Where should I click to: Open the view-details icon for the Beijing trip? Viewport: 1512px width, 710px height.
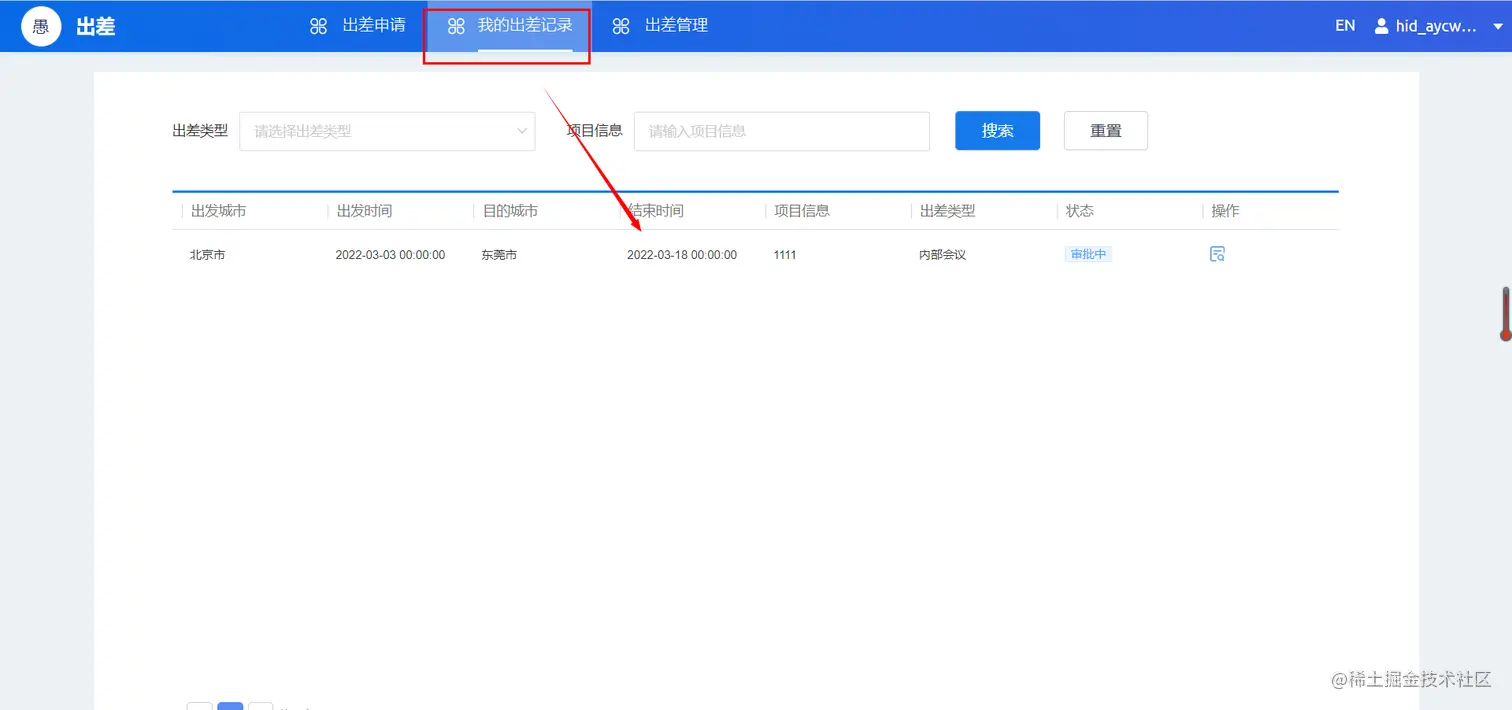pyautogui.click(x=1217, y=254)
